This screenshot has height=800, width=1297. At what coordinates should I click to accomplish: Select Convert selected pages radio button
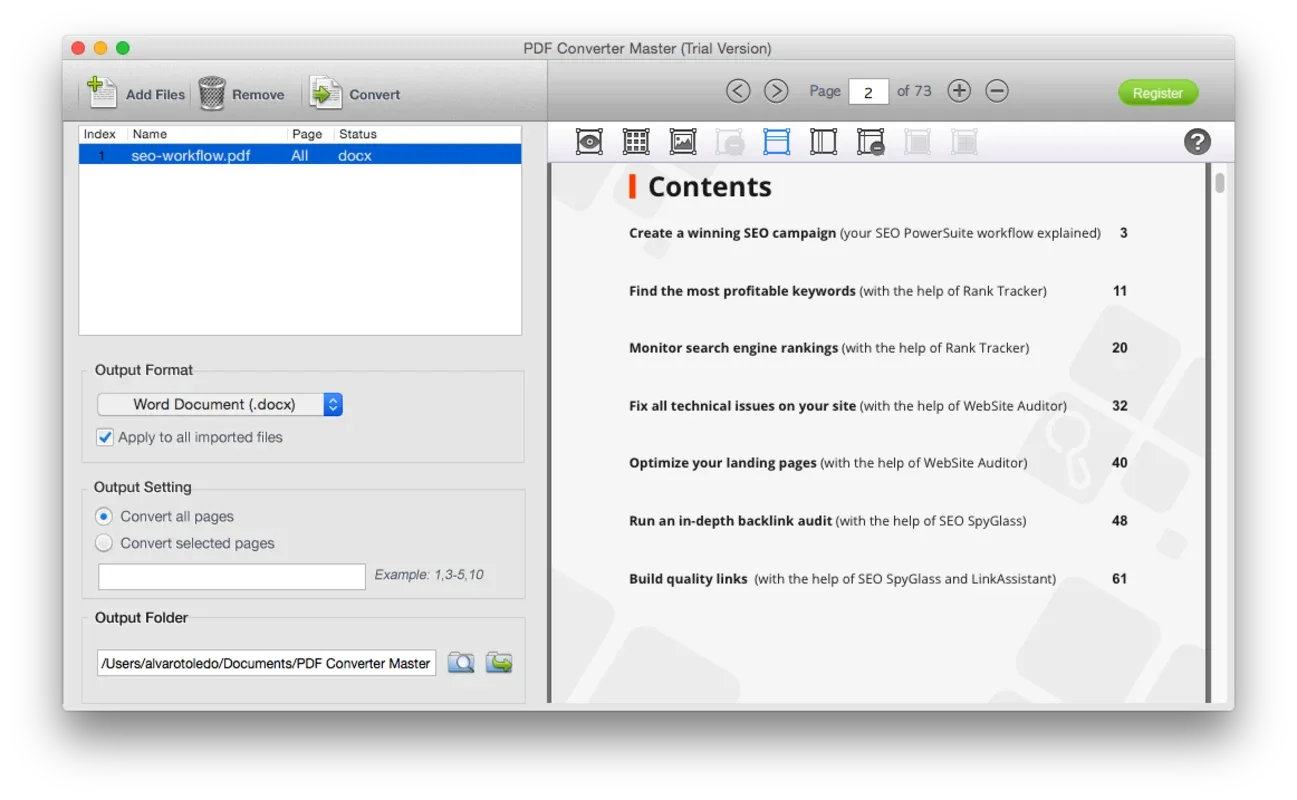(104, 543)
